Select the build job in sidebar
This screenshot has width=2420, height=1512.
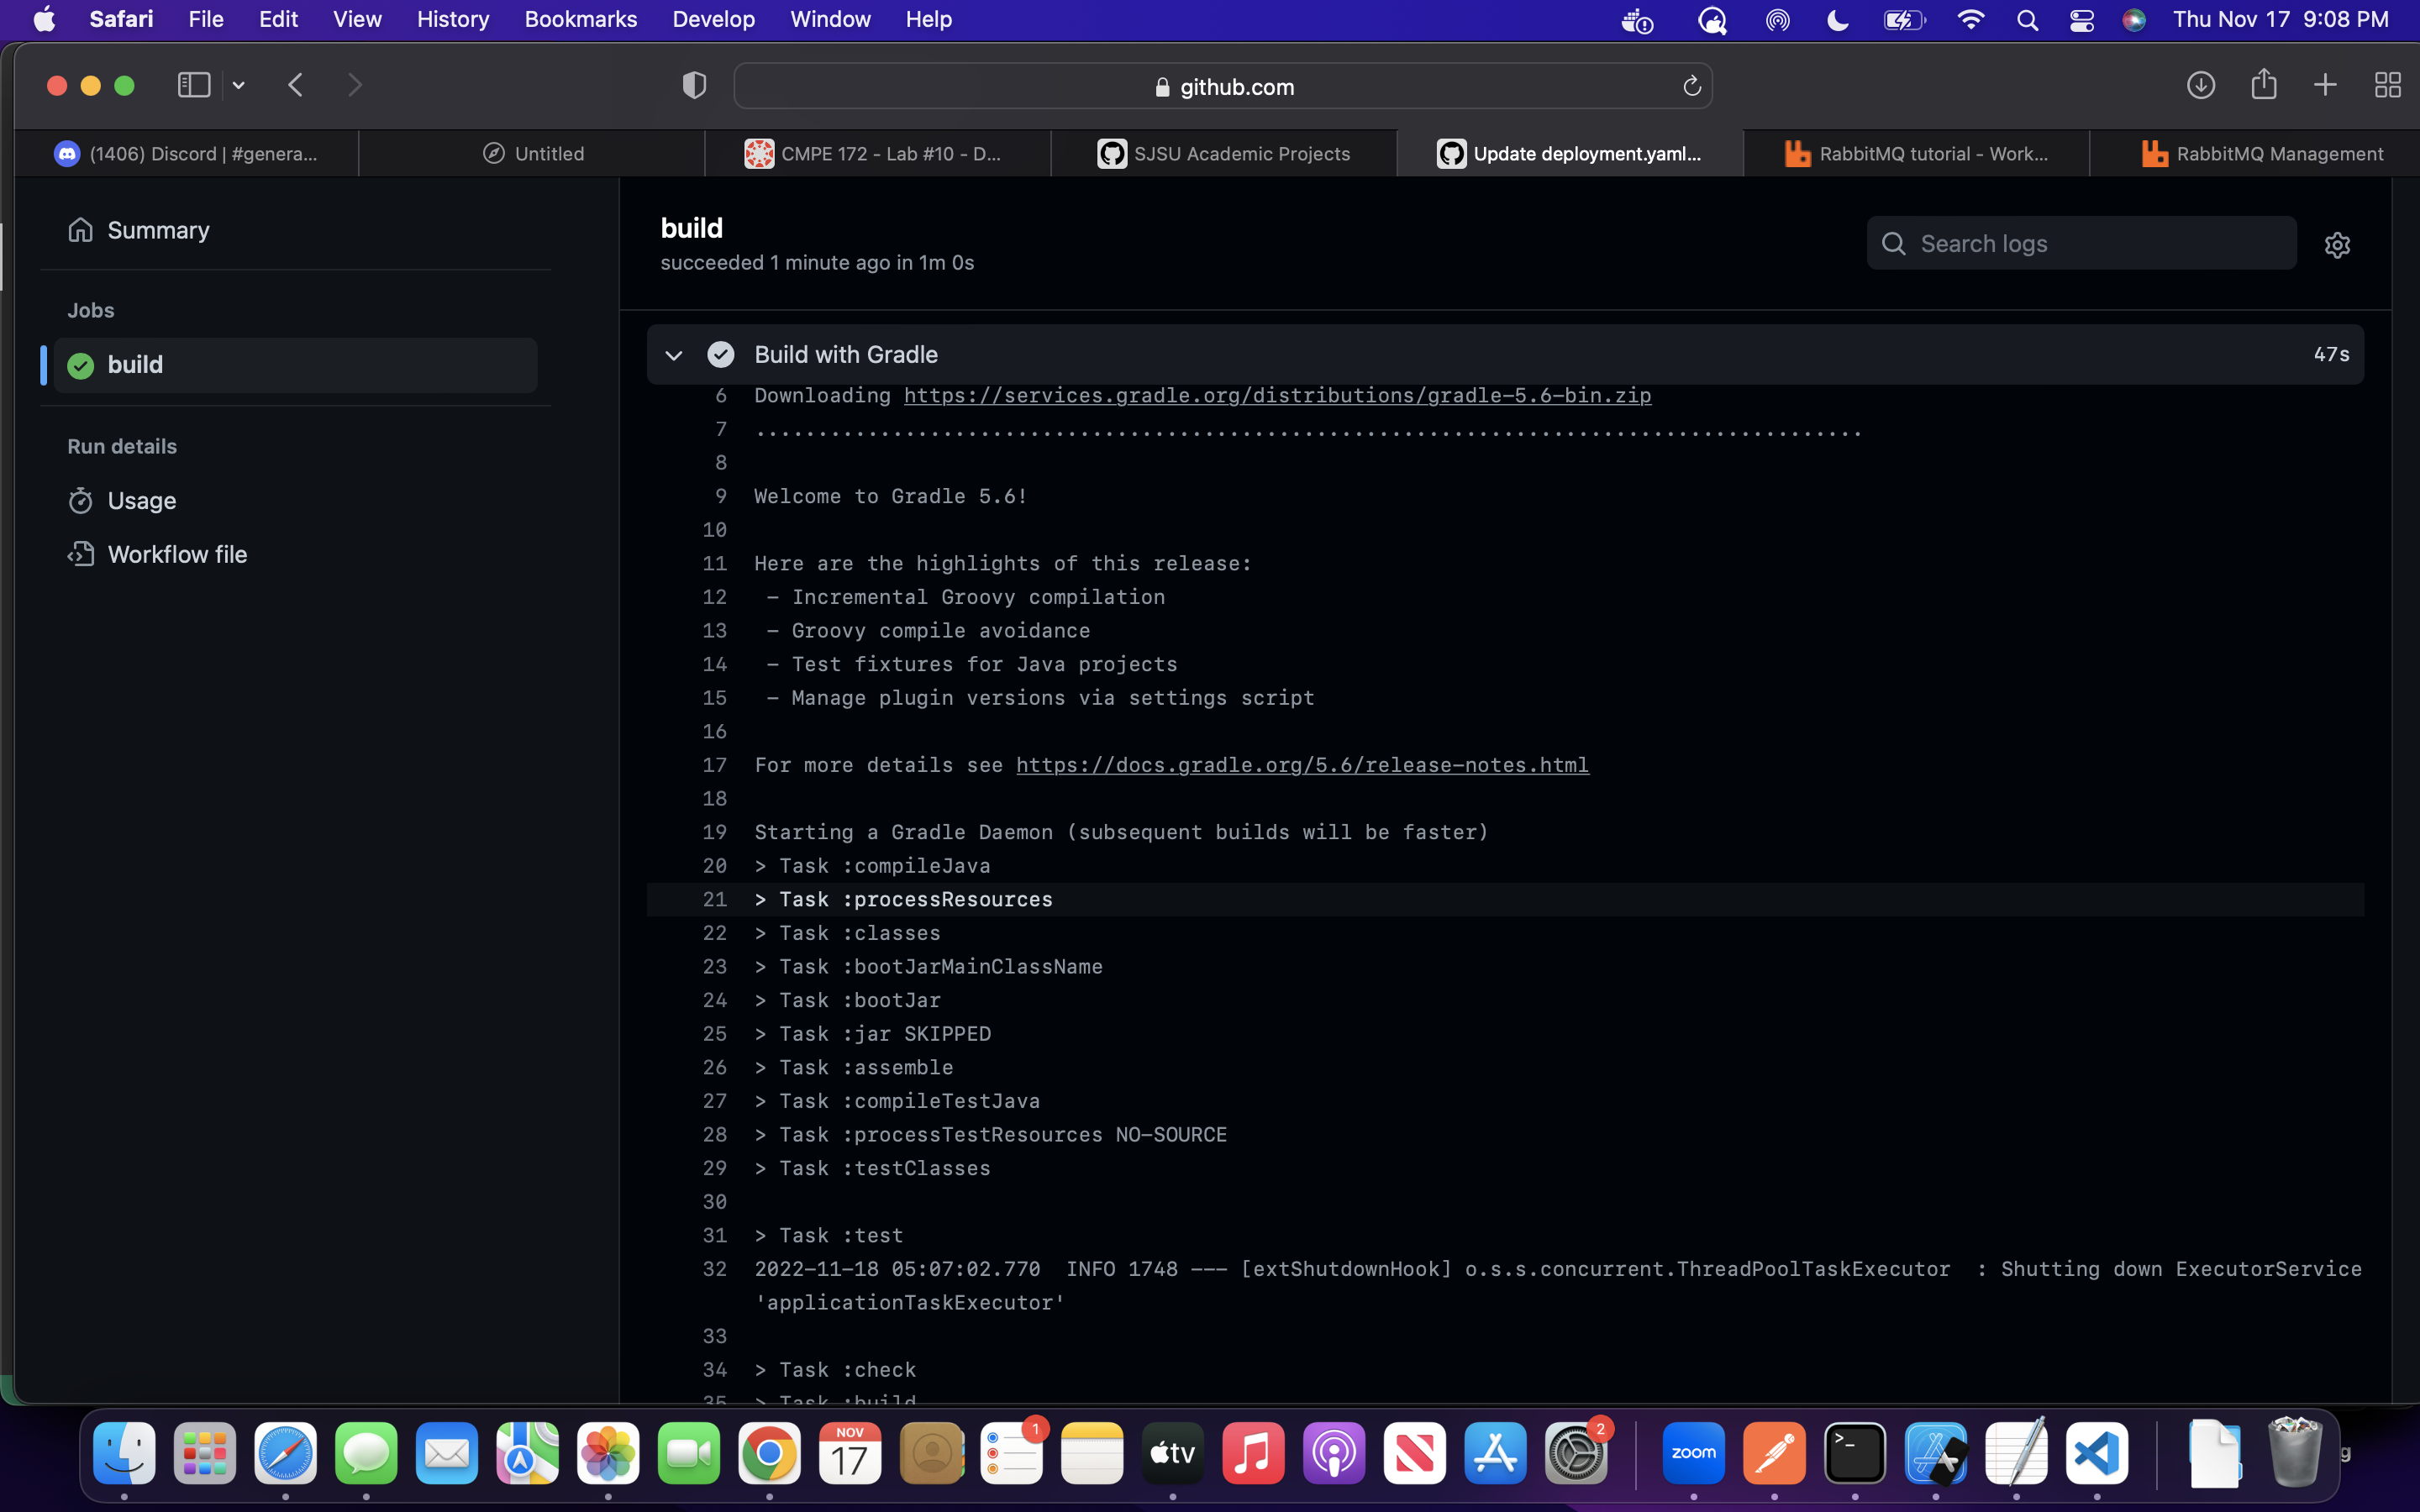tap(135, 365)
